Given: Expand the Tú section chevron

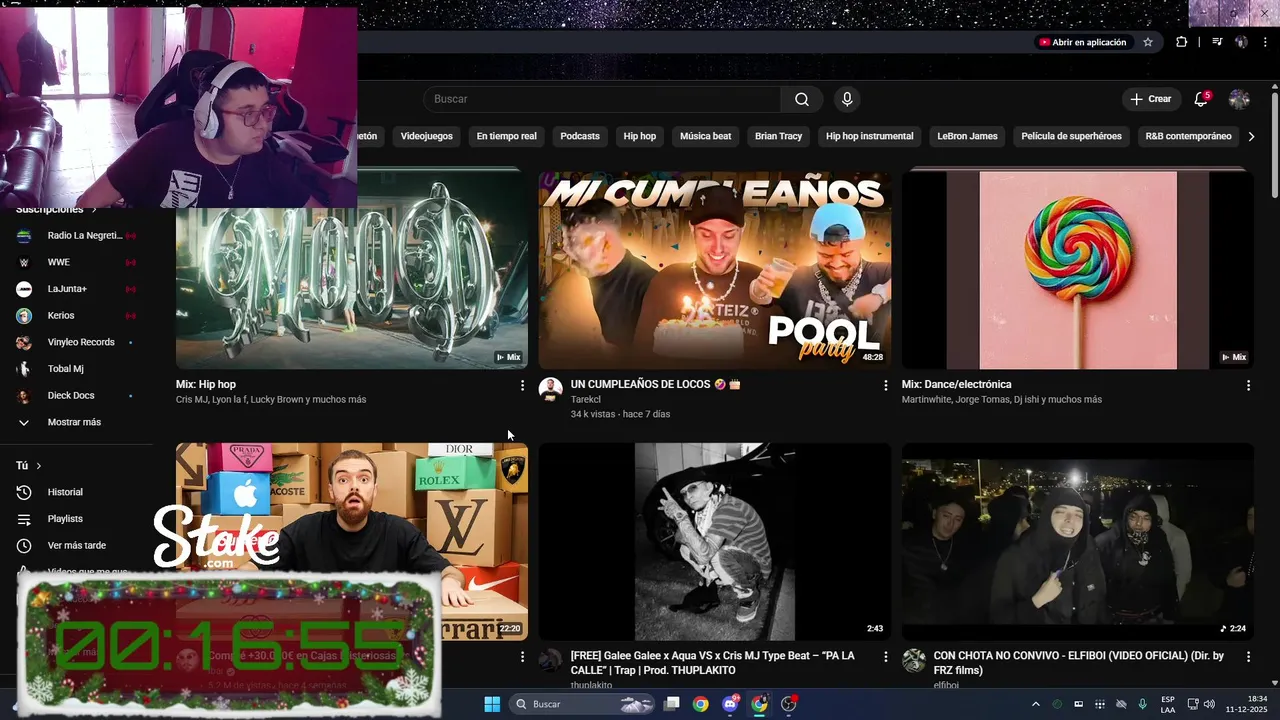Looking at the screenshot, I should coord(39,466).
